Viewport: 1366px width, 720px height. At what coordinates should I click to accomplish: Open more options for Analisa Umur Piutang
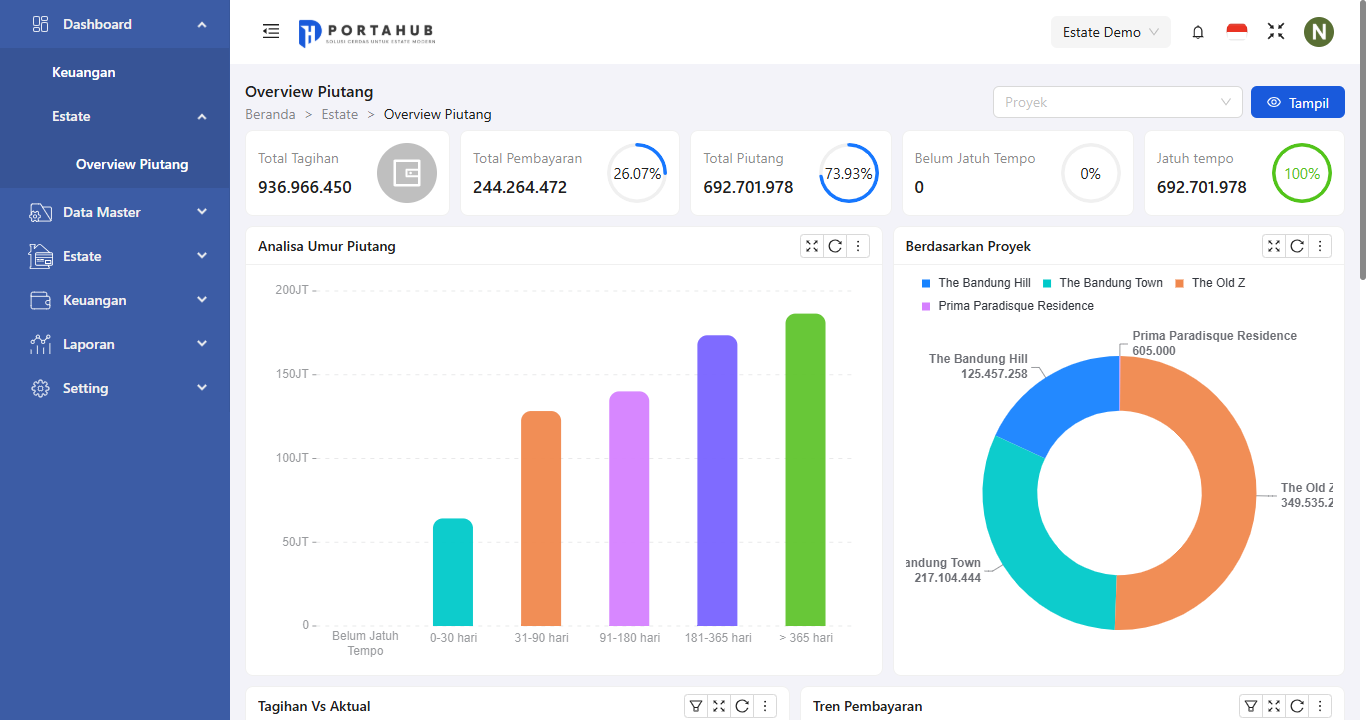858,246
